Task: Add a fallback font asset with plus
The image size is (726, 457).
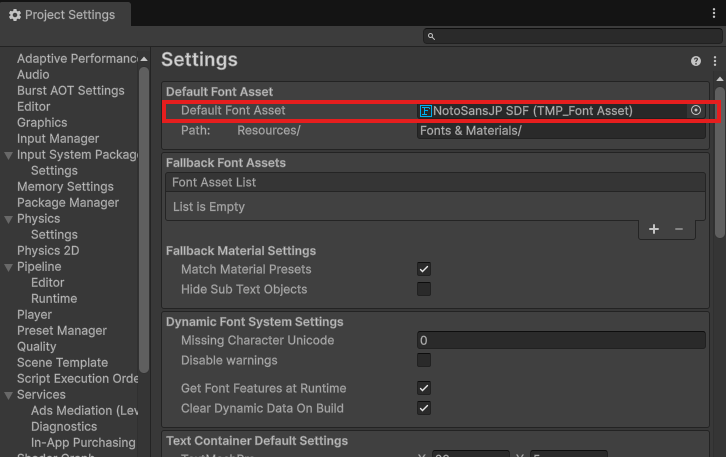Action: pos(653,229)
